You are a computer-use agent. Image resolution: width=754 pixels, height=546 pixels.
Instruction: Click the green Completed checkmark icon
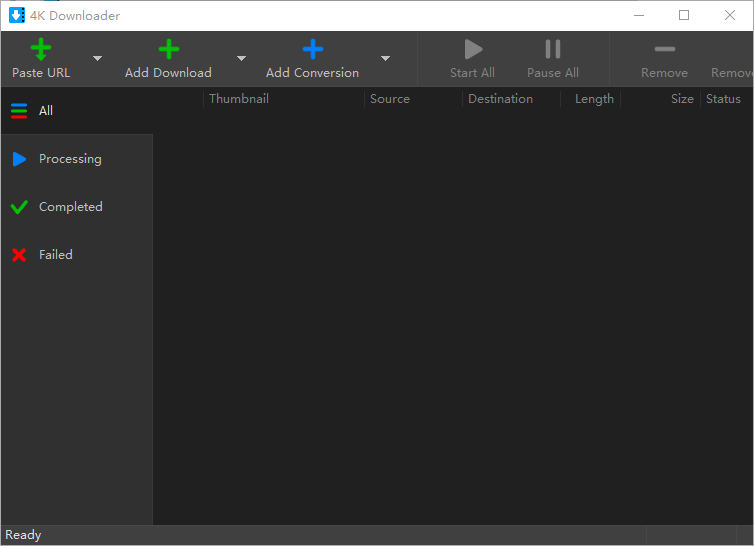19,207
